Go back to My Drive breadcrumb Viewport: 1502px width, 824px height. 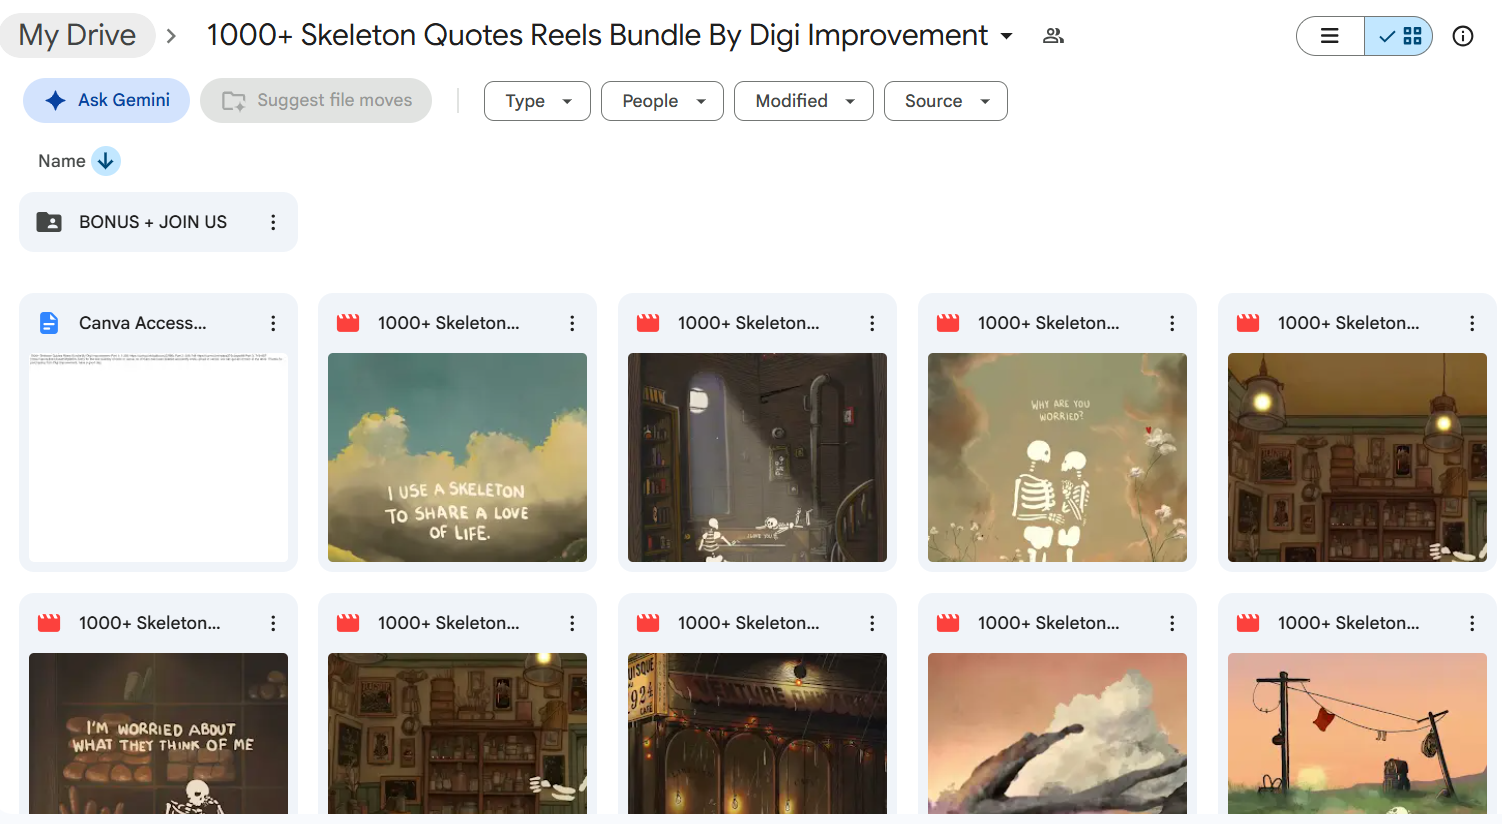(77, 35)
